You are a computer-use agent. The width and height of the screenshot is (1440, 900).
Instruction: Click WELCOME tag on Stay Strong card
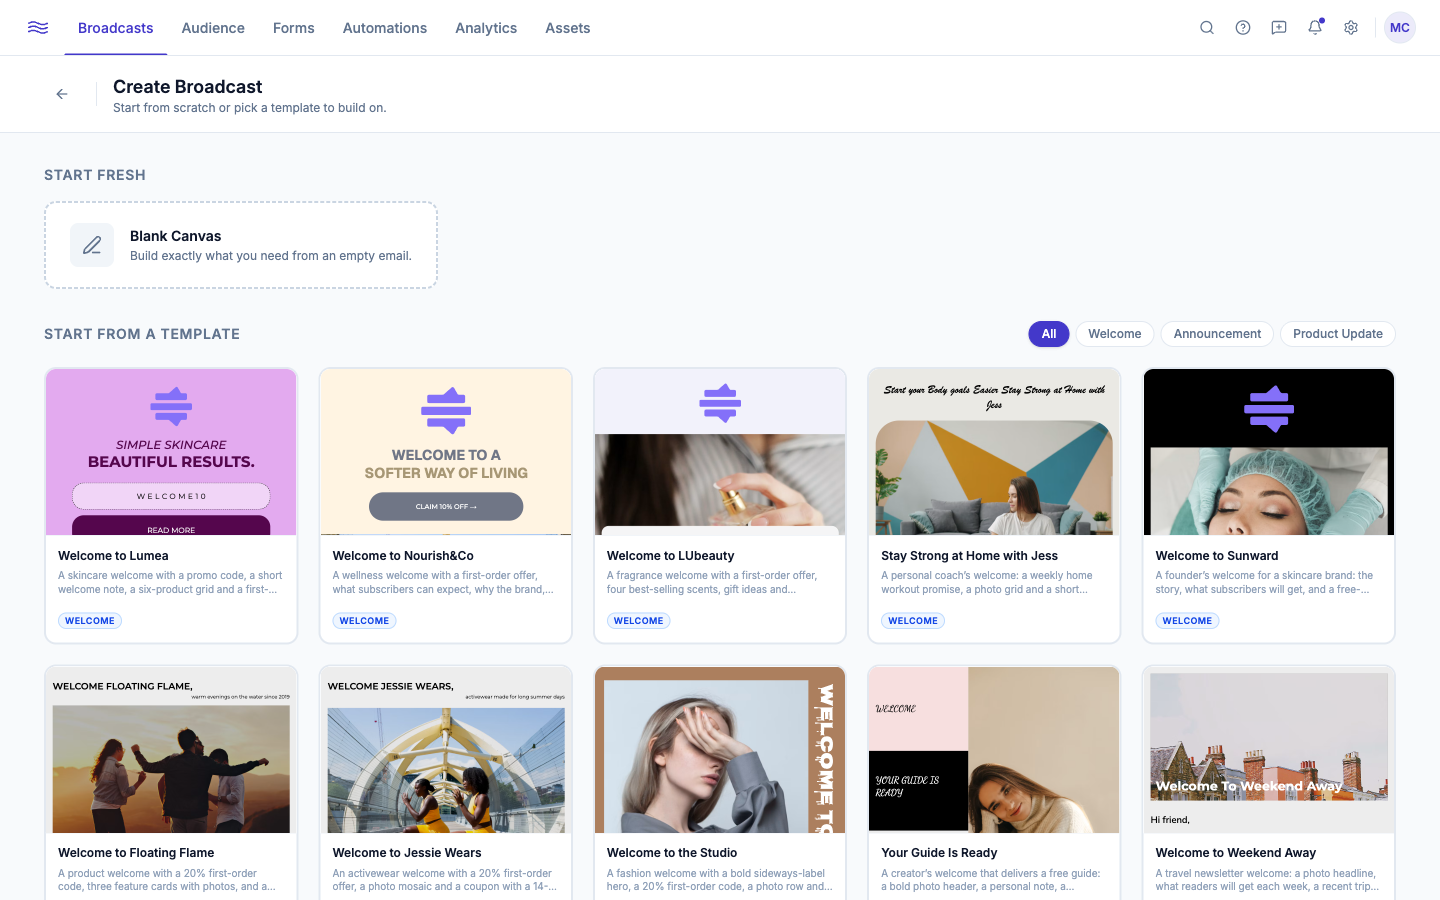click(x=913, y=621)
